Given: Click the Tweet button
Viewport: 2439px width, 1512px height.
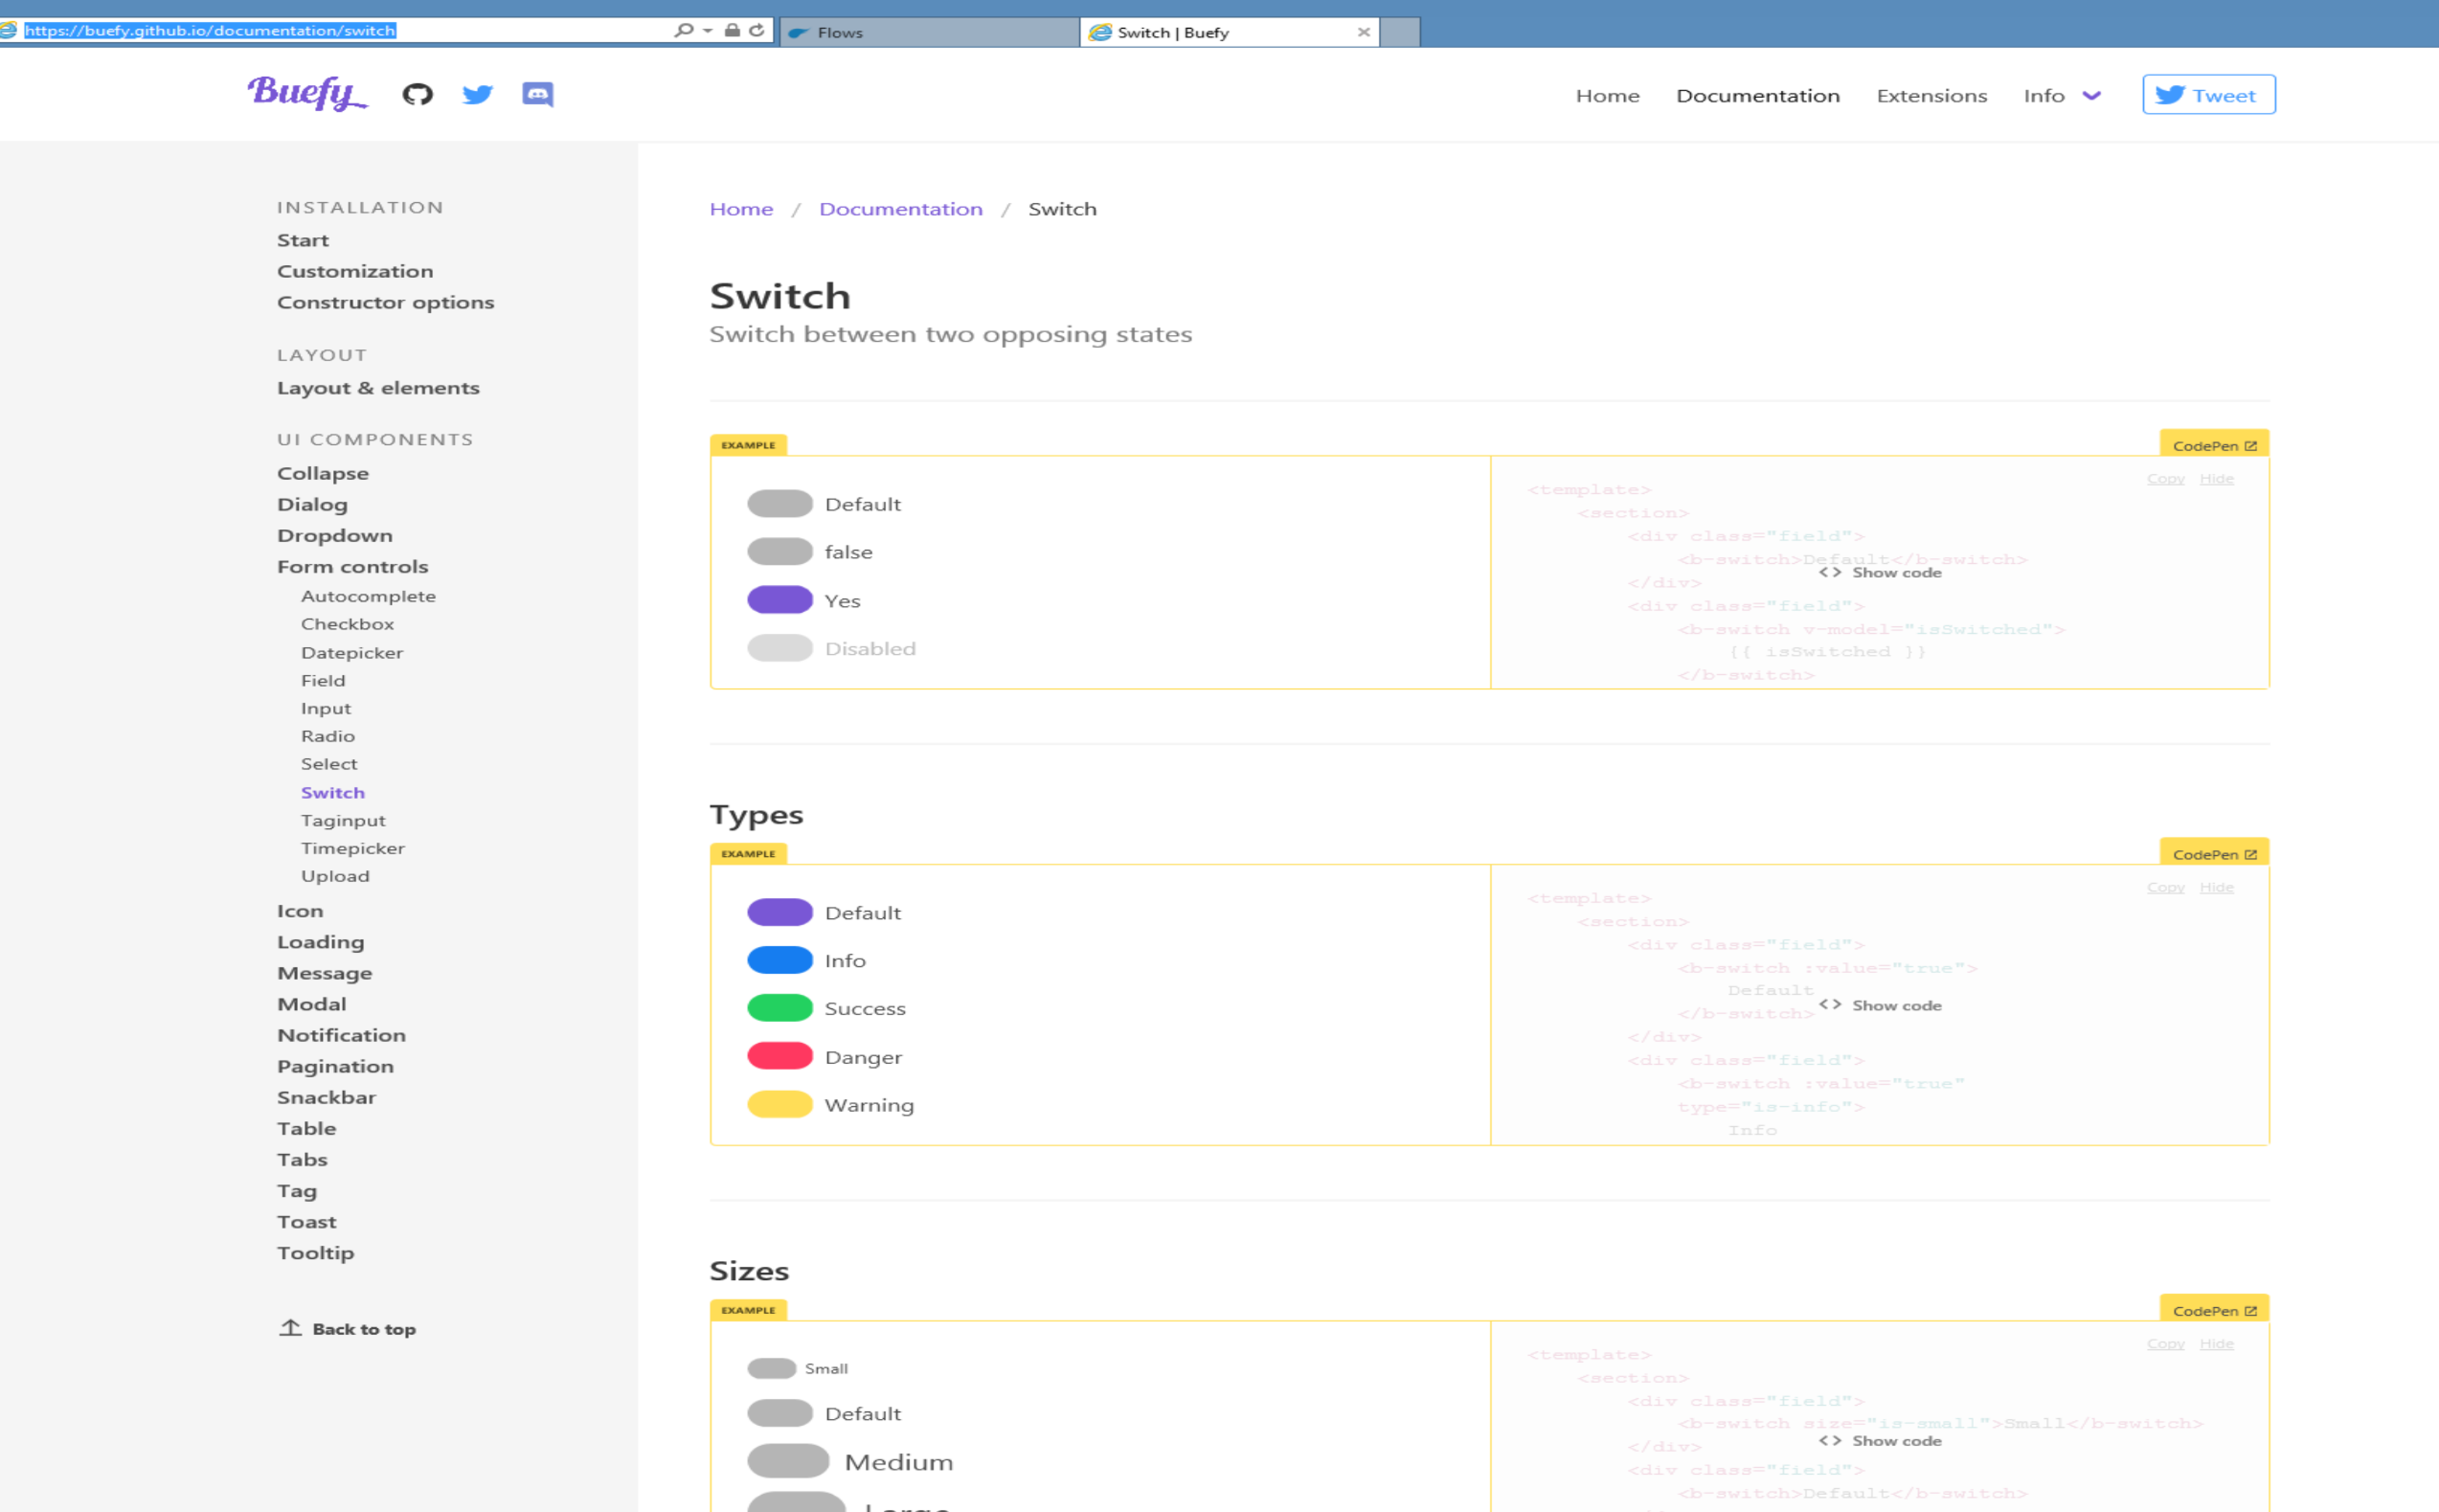Looking at the screenshot, I should pos(2208,94).
